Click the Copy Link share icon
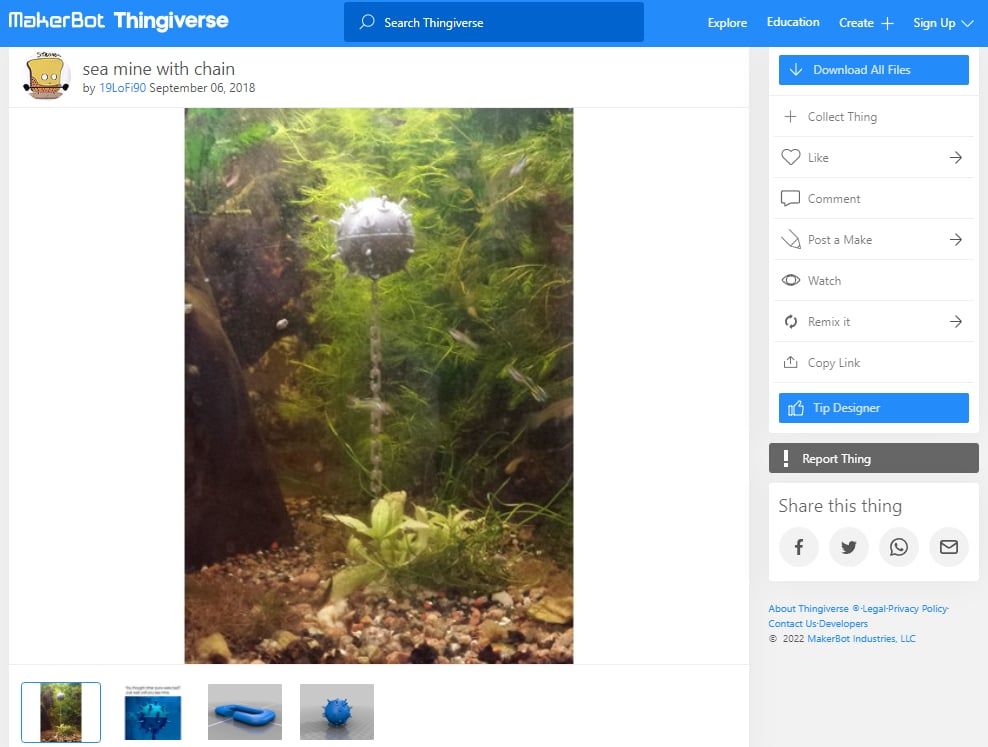The width and height of the screenshot is (988, 747). click(790, 363)
